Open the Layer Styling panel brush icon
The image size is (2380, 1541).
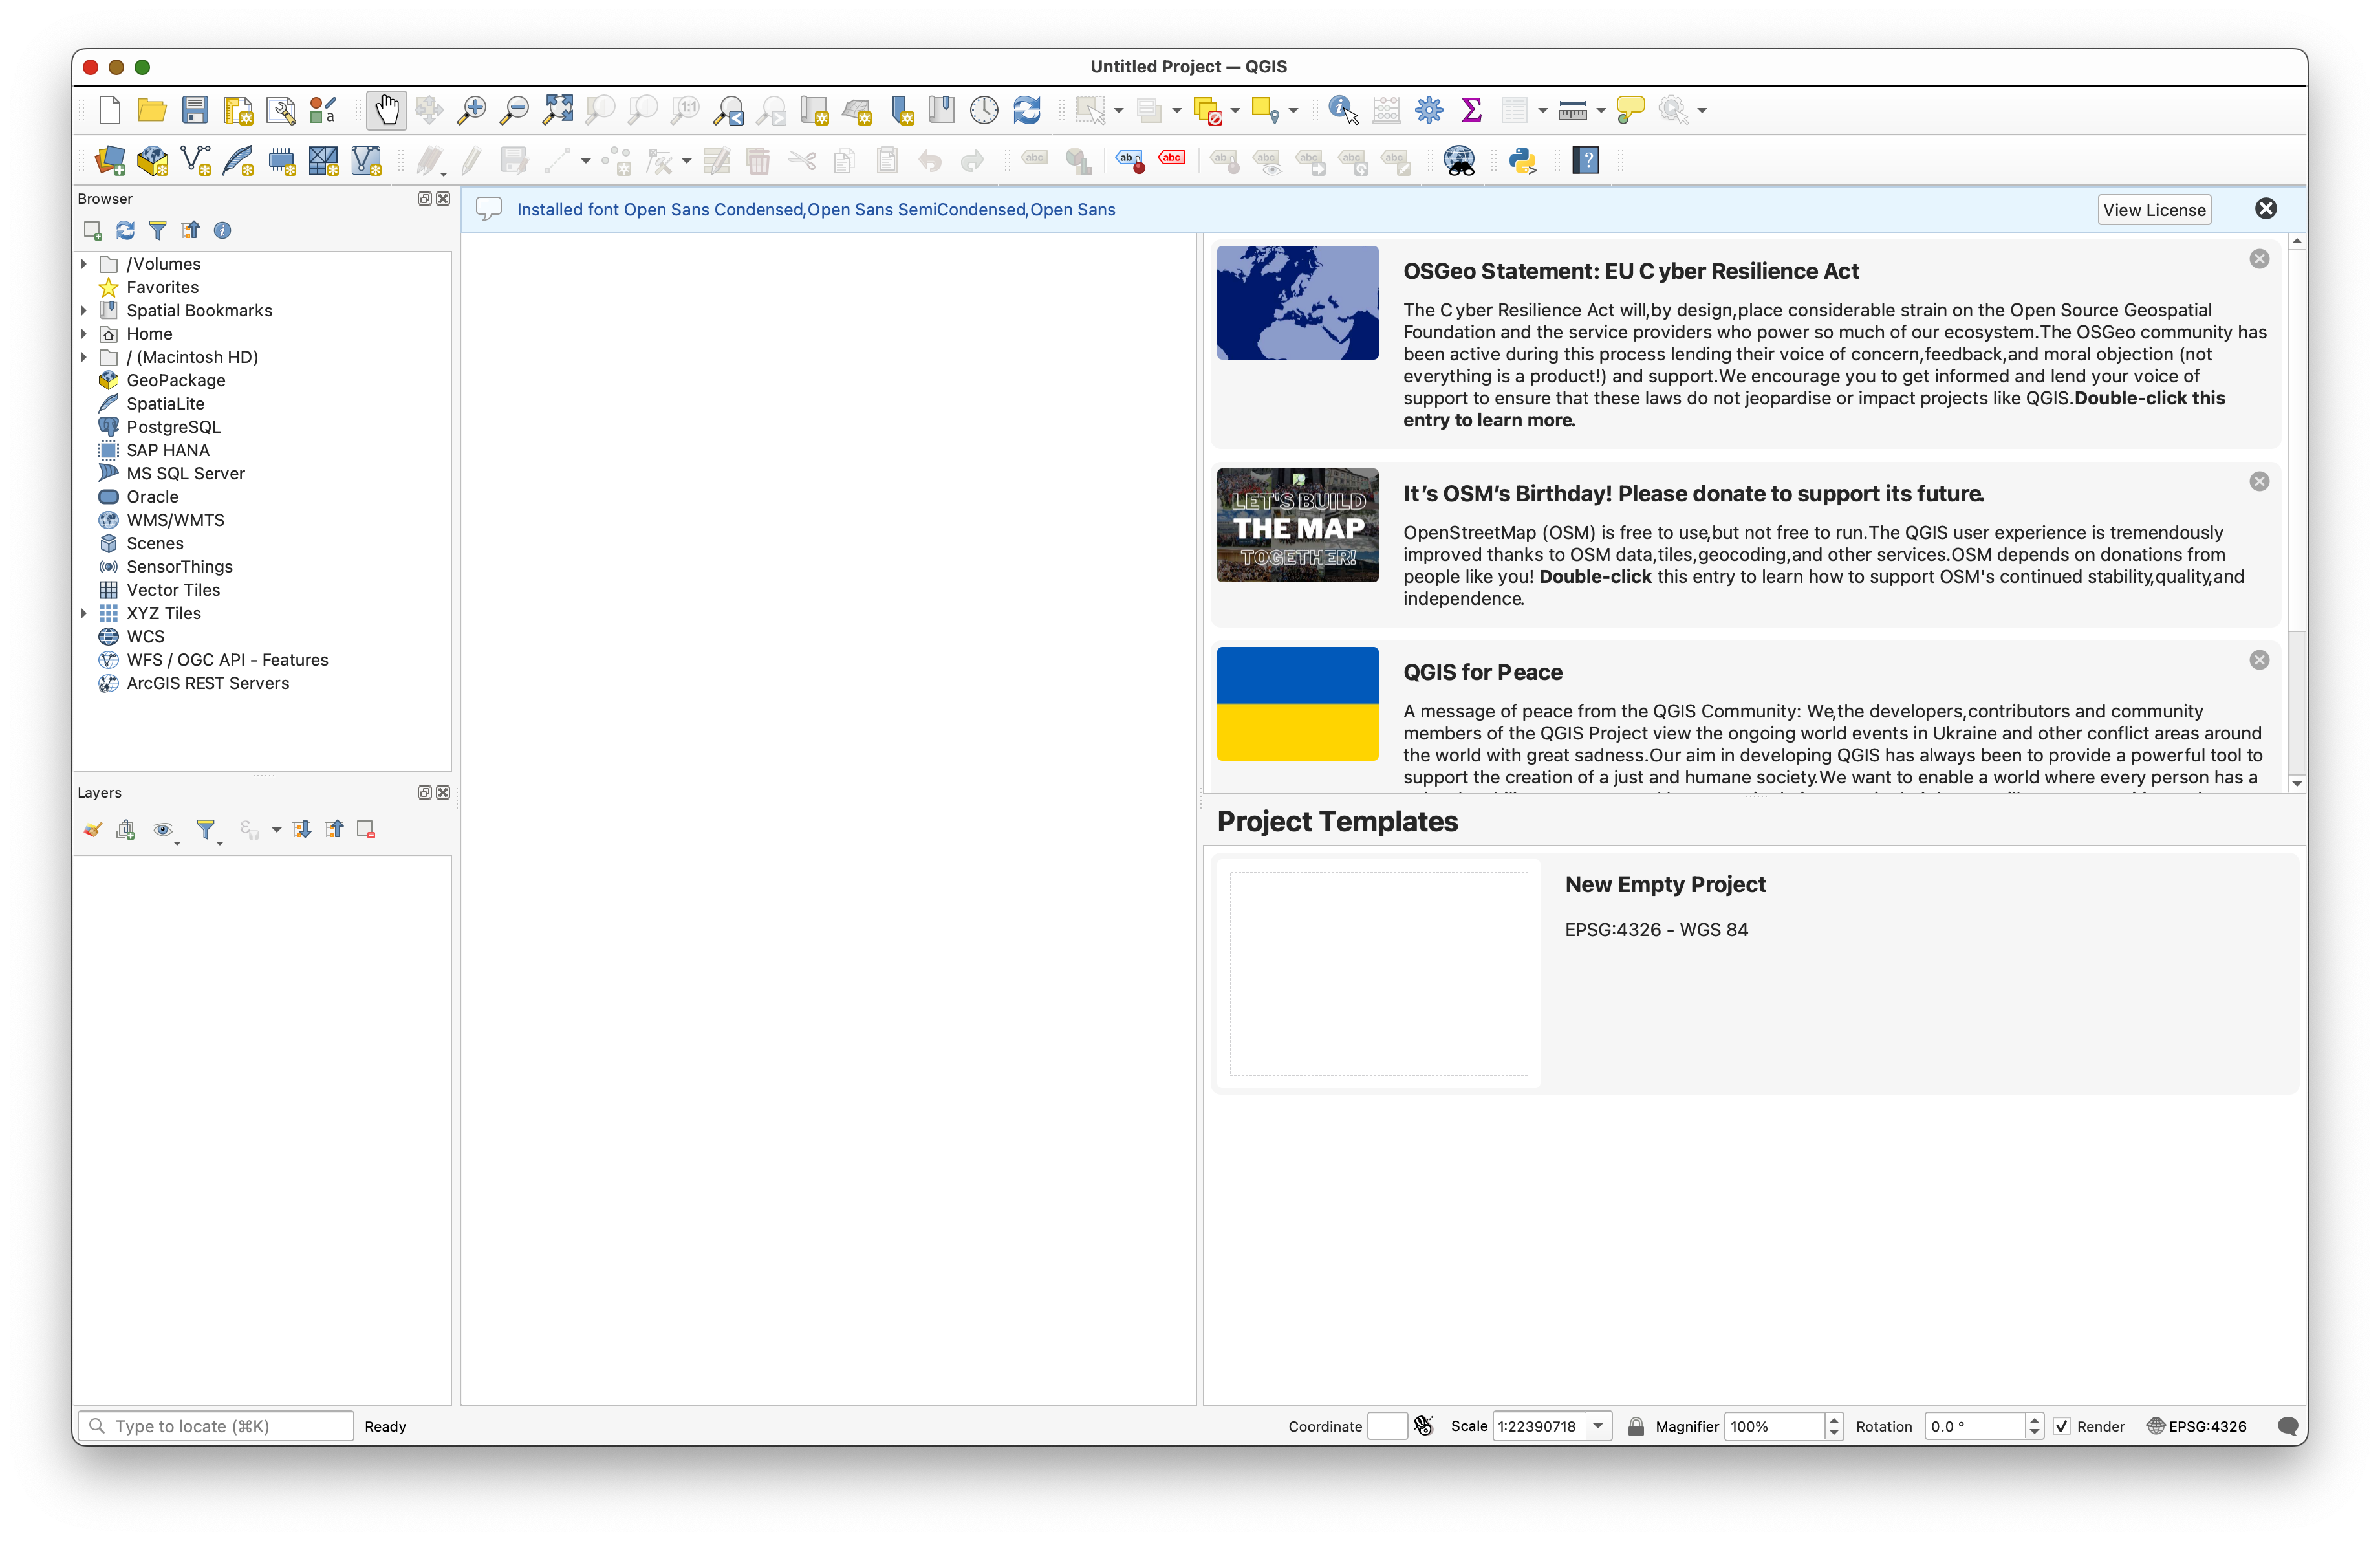(x=93, y=830)
